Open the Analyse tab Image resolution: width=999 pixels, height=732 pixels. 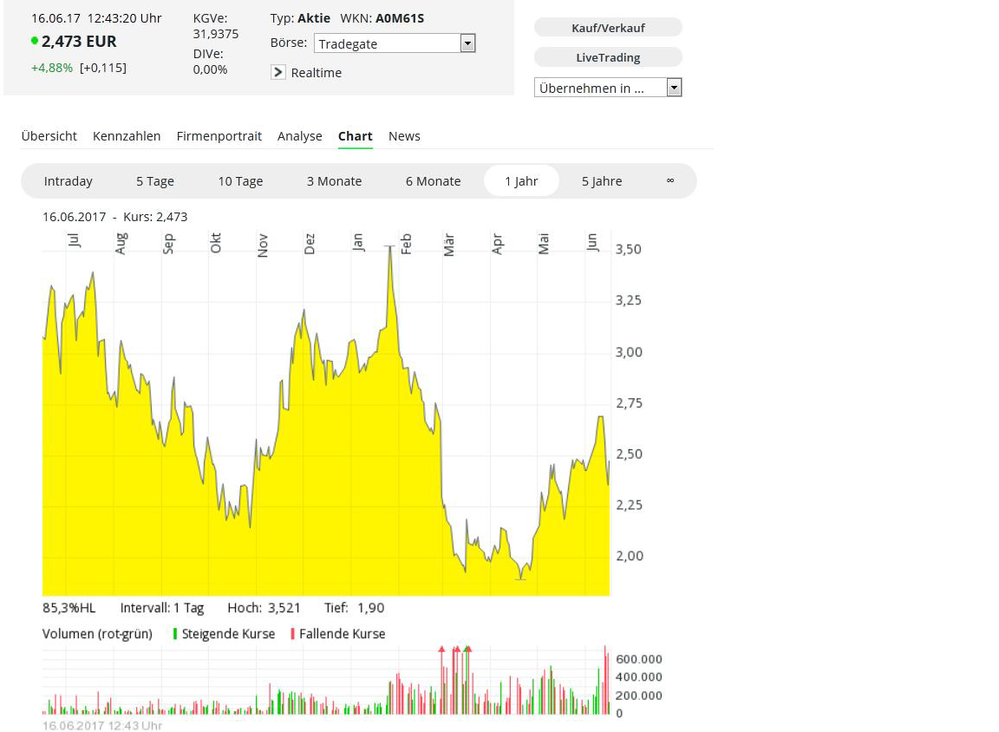click(299, 136)
